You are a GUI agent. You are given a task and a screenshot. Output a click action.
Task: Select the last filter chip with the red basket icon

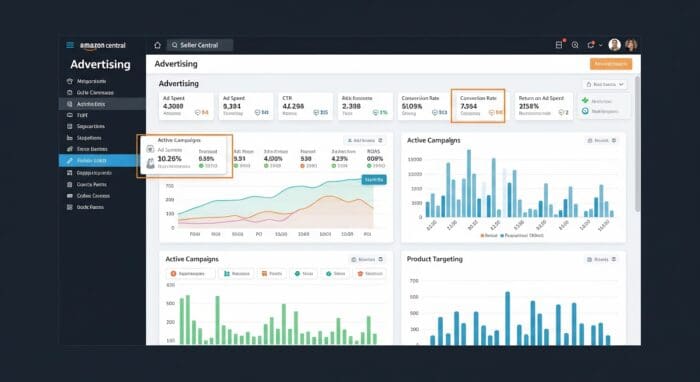tap(370, 274)
